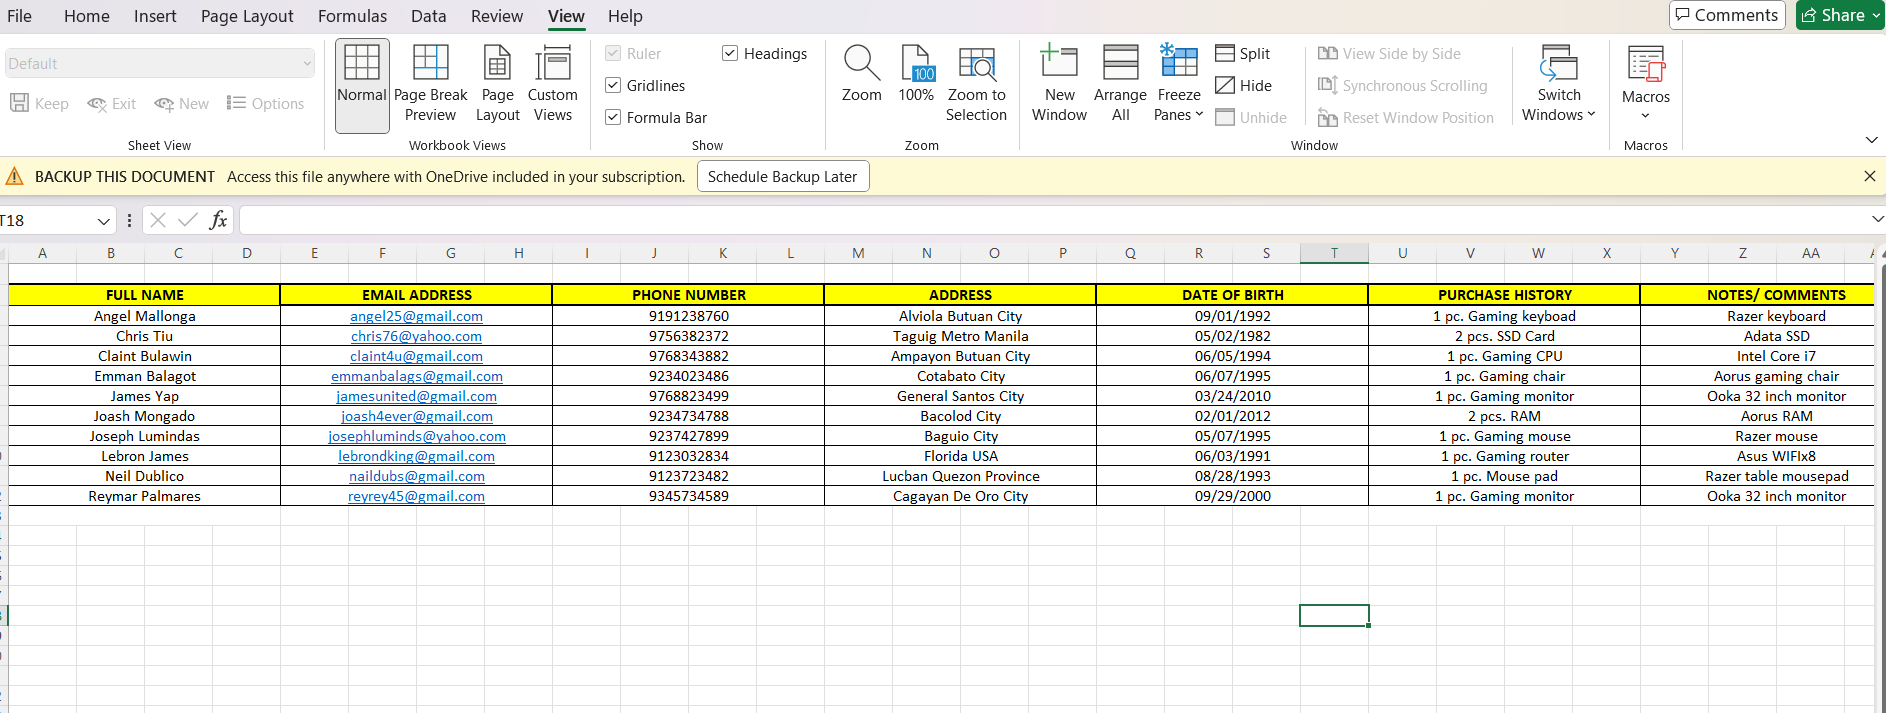Image resolution: width=1886 pixels, height=713 pixels.
Task: Open reyrey45@gmail.com email link
Action: [x=416, y=496]
